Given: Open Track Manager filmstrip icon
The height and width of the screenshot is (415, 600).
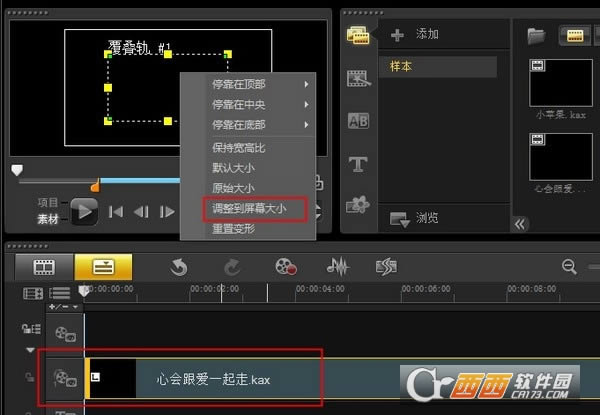Looking at the screenshot, I should [33, 294].
